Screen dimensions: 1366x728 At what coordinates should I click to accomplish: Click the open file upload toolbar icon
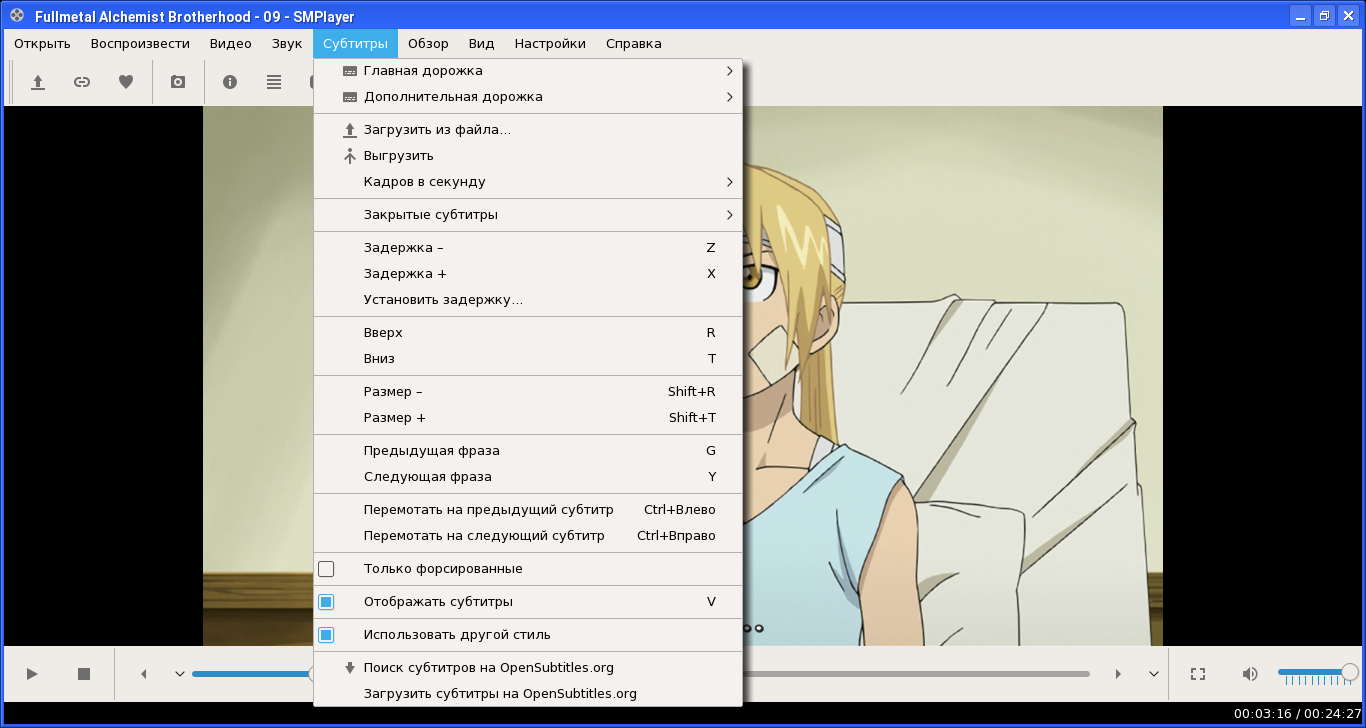click(38, 82)
